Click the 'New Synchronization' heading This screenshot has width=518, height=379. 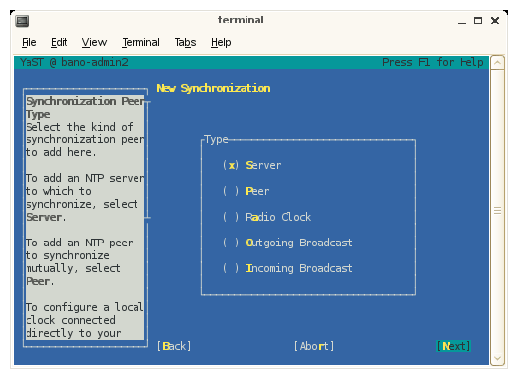tap(213, 88)
